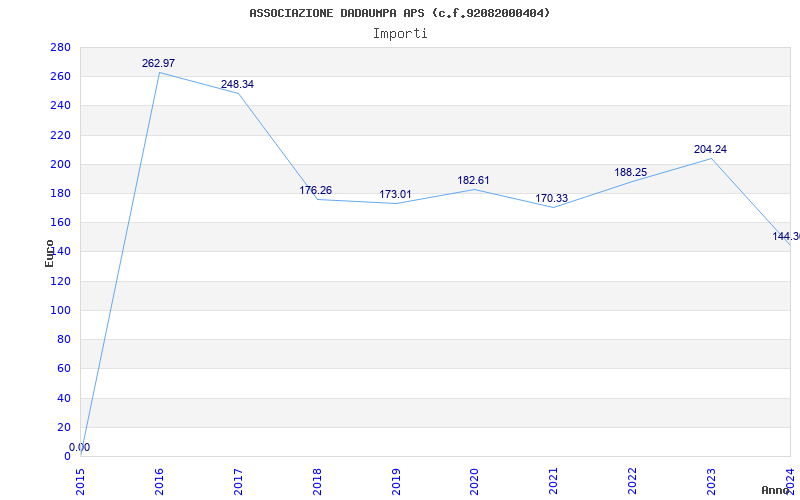Screen dimensions: 800x500
Task: Click the 2019 x-axis year label
Action: point(396,482)
